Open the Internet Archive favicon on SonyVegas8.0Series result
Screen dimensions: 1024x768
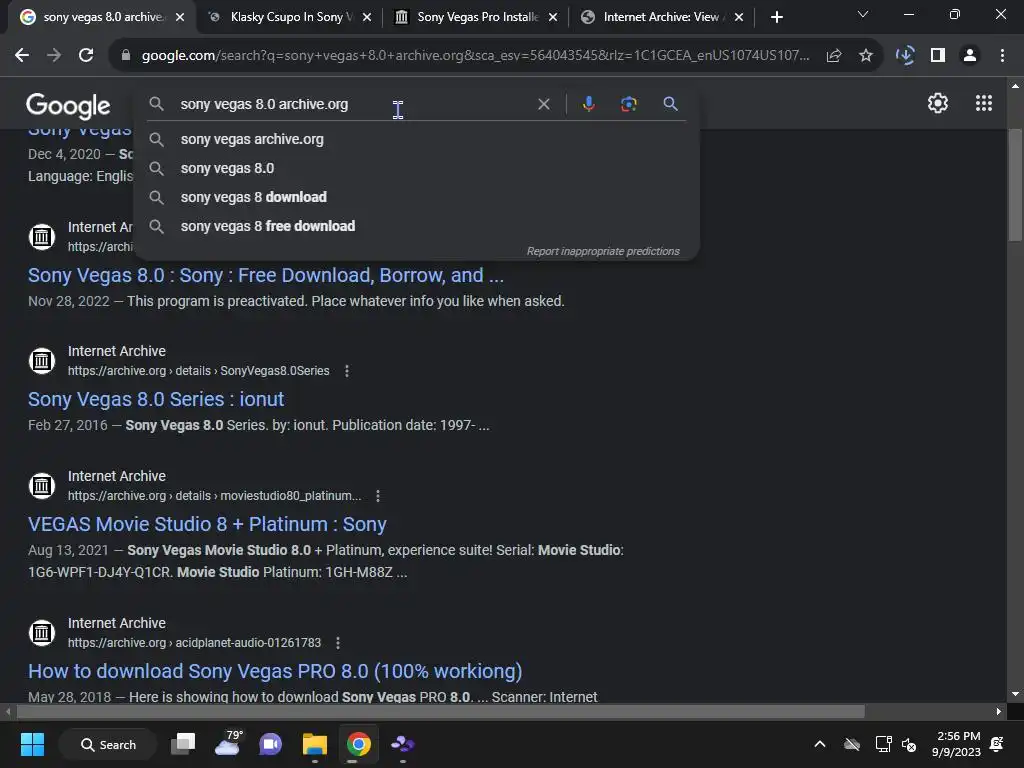(42, 360)
